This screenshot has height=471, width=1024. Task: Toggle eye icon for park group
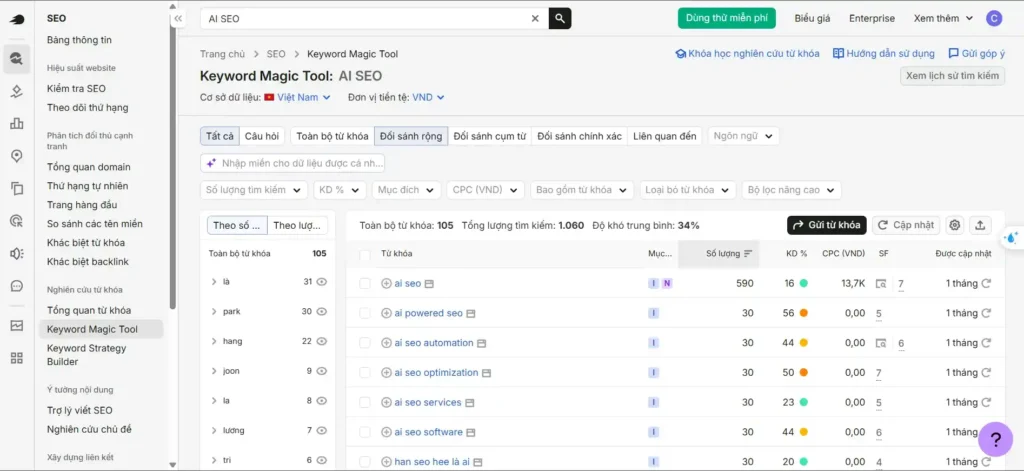pos(321,312)
